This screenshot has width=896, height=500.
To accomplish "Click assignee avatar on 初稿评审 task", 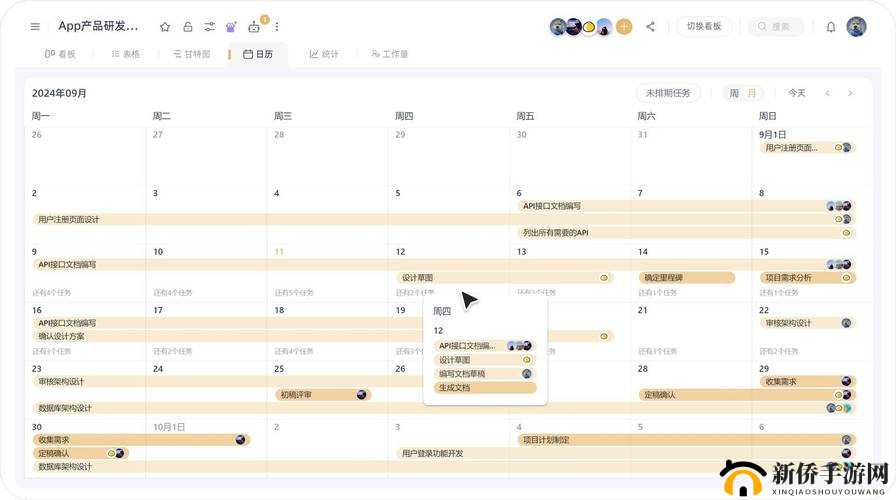I will [362, 395].
